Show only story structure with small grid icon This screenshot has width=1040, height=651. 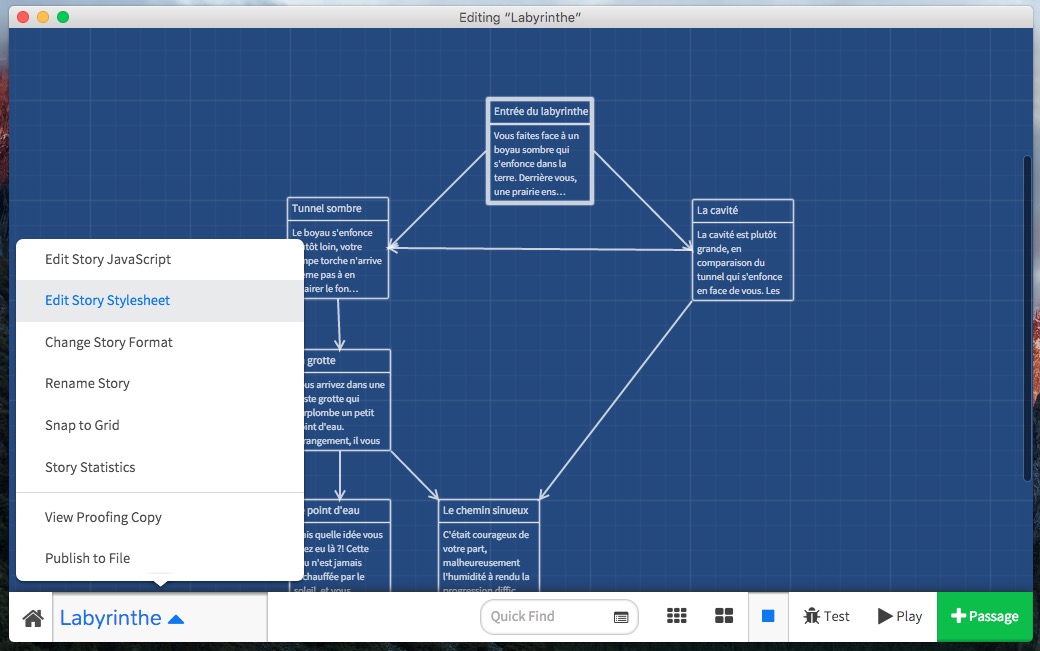point(677,616)
